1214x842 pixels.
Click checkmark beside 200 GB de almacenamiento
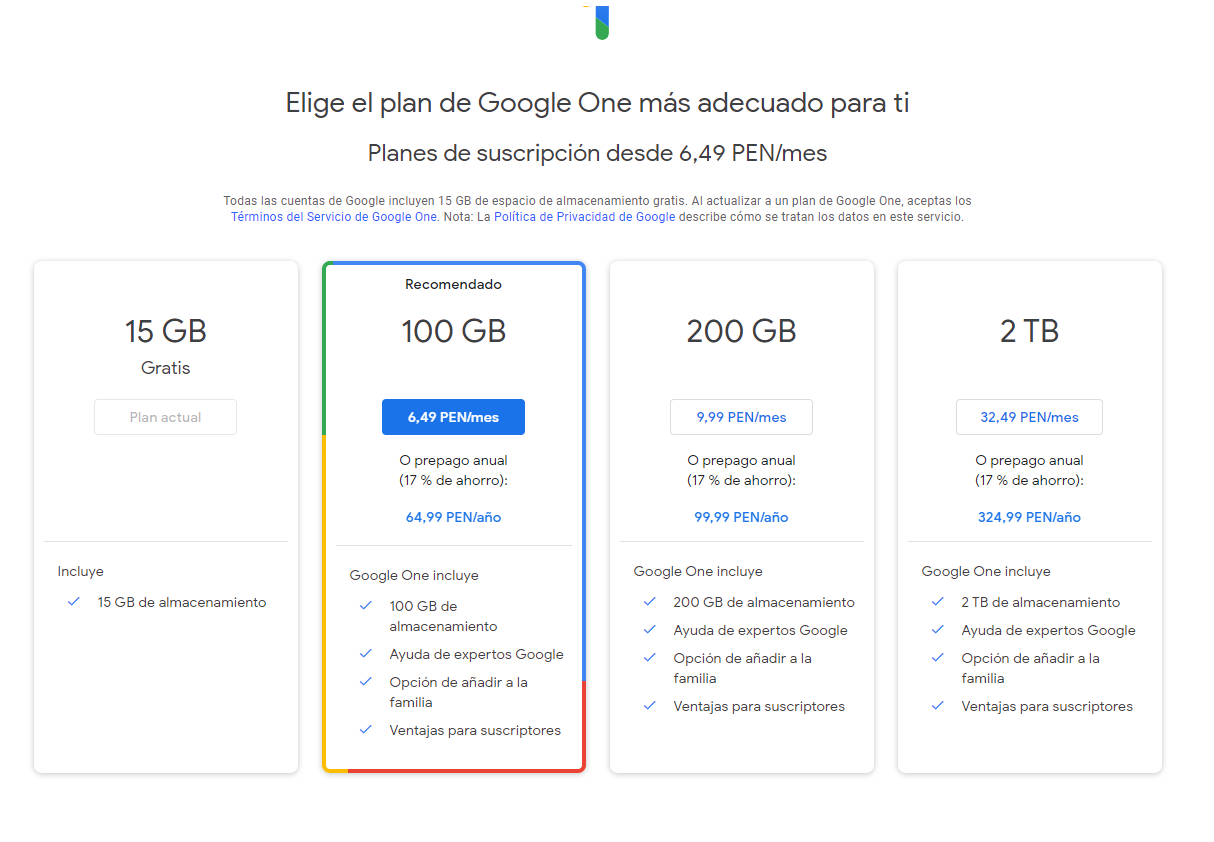point(649,602)
